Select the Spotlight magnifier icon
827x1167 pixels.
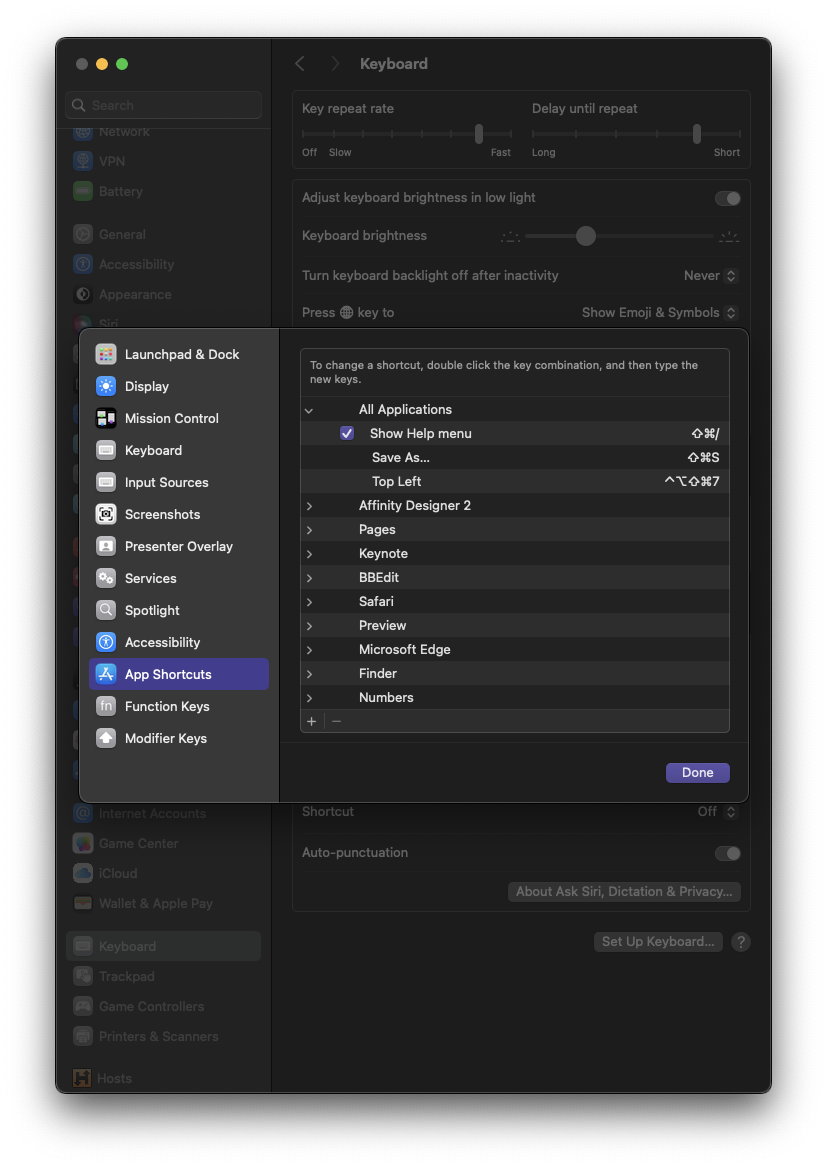click(x=106, y=610)
